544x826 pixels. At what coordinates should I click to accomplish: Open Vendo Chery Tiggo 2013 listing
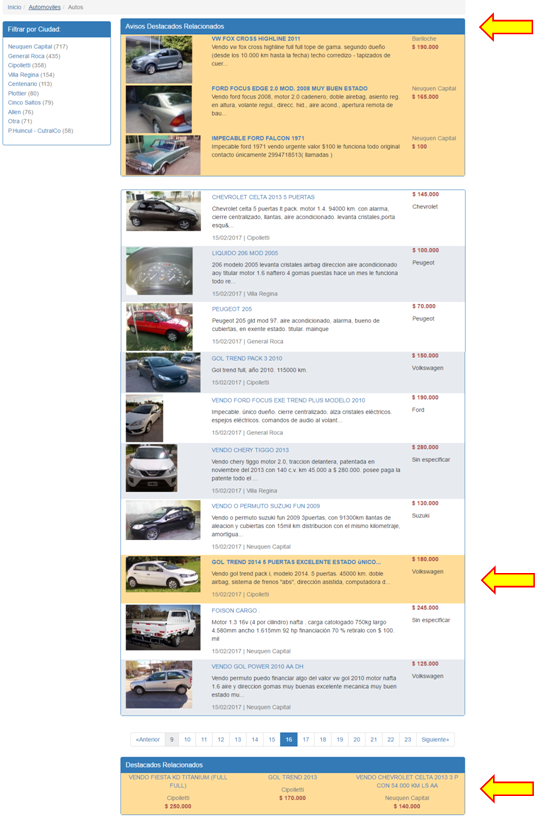pyautogui.click(x=250, y=450)
